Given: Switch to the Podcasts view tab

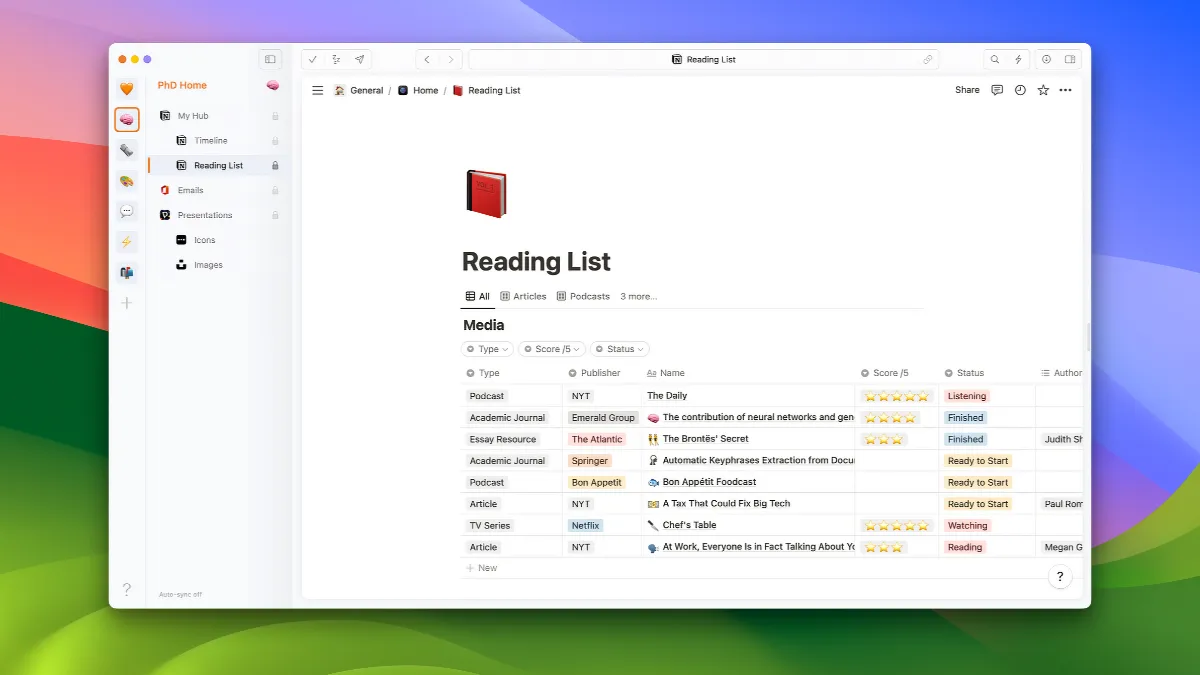Looking at the screenshot, I should (583, 296).
